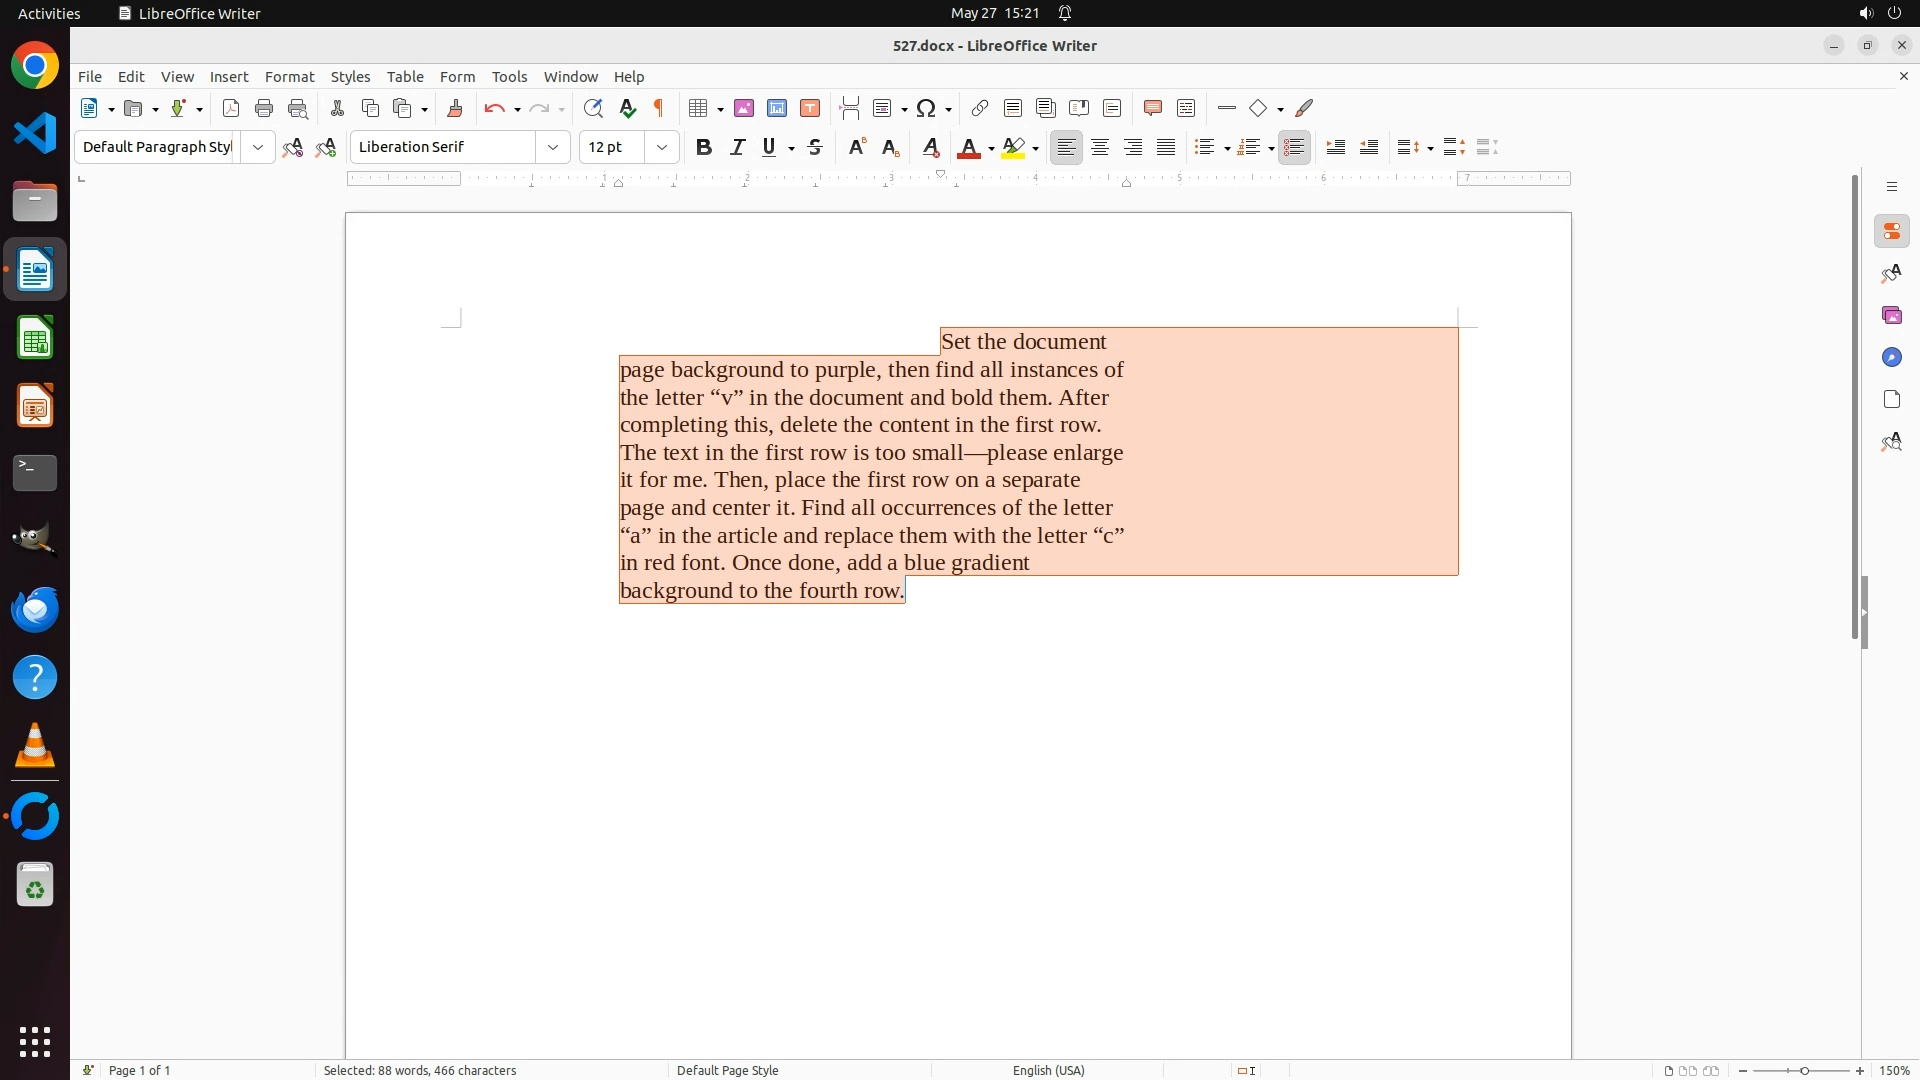
Task: Insert a special character with omega icon
Action: (x=926, y=108)
